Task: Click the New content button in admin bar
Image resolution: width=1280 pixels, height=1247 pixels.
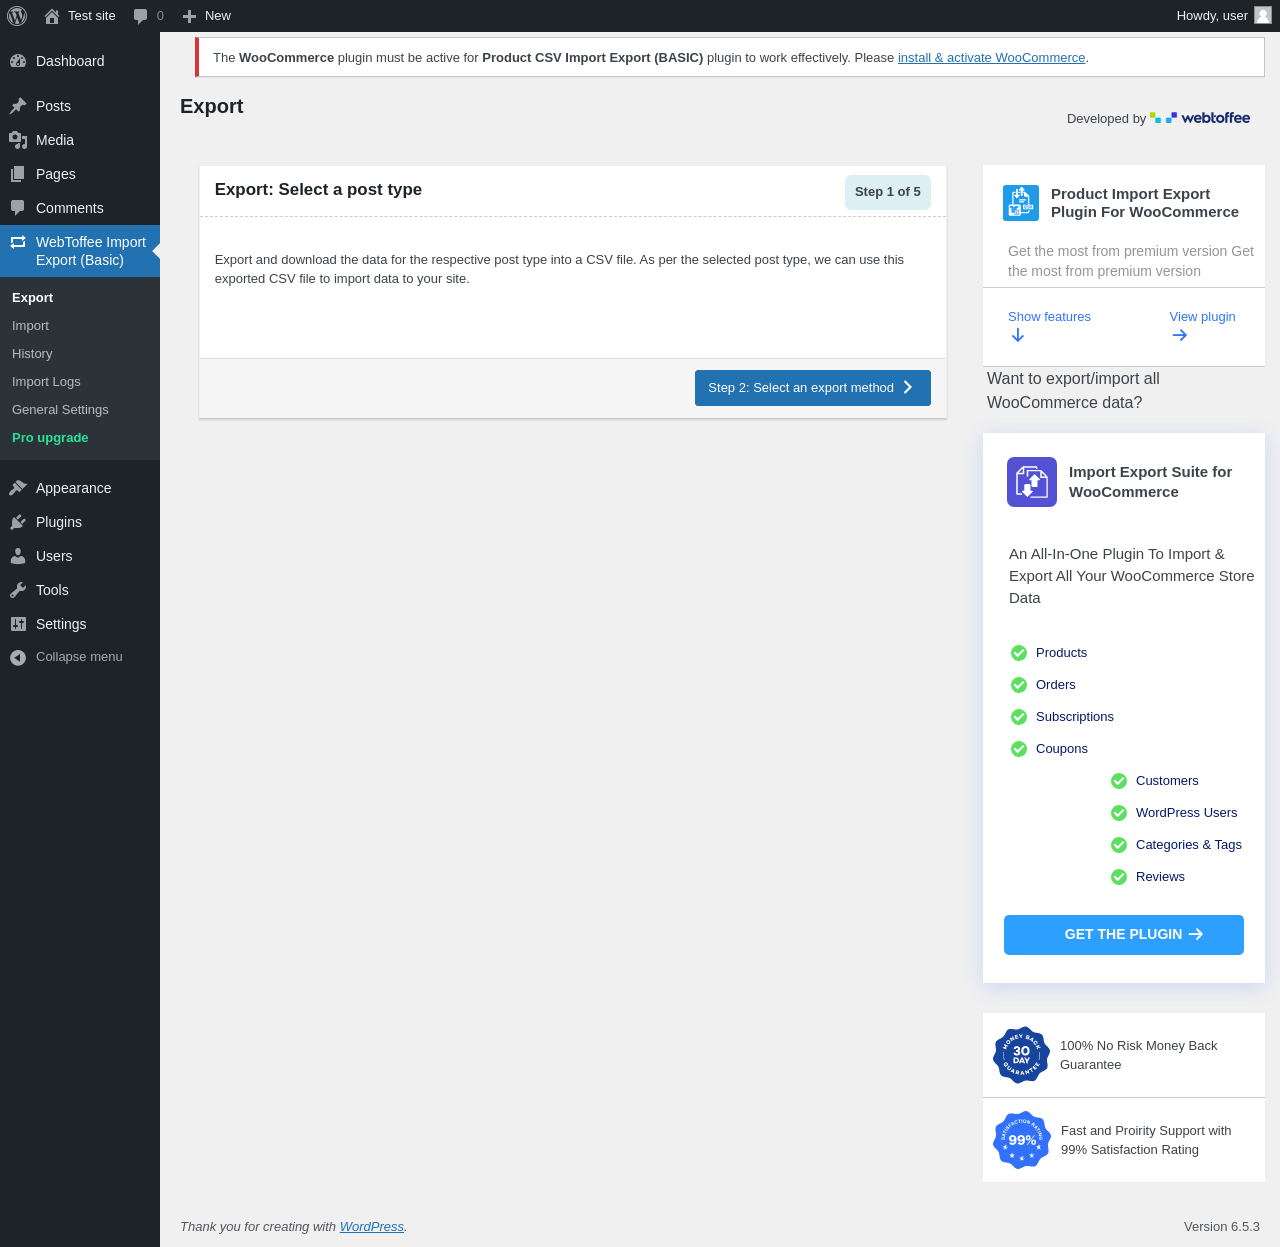Action: point(207,16)
